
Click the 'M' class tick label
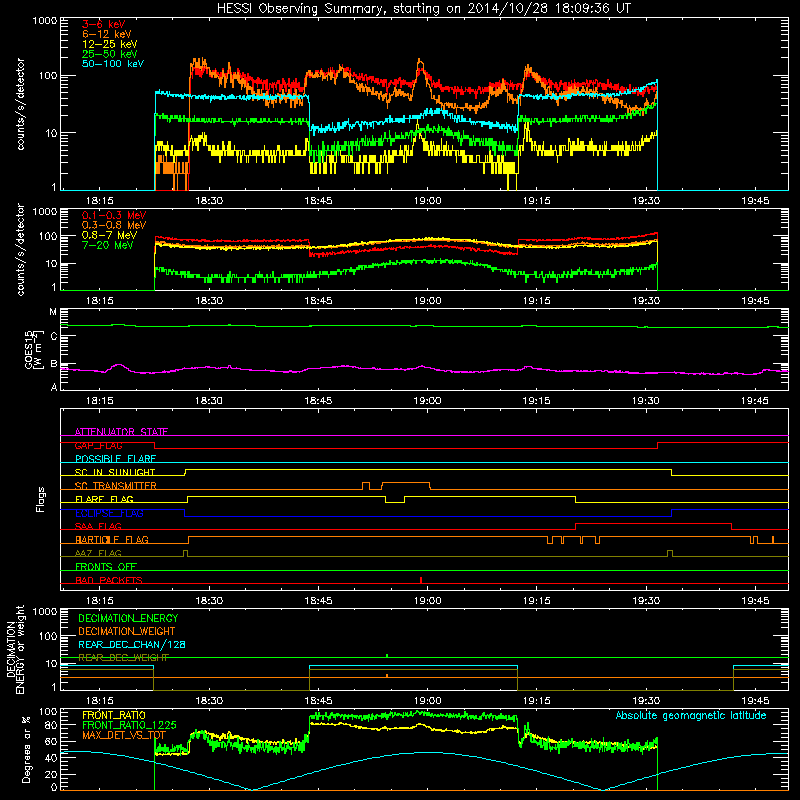tap(53, 312)
